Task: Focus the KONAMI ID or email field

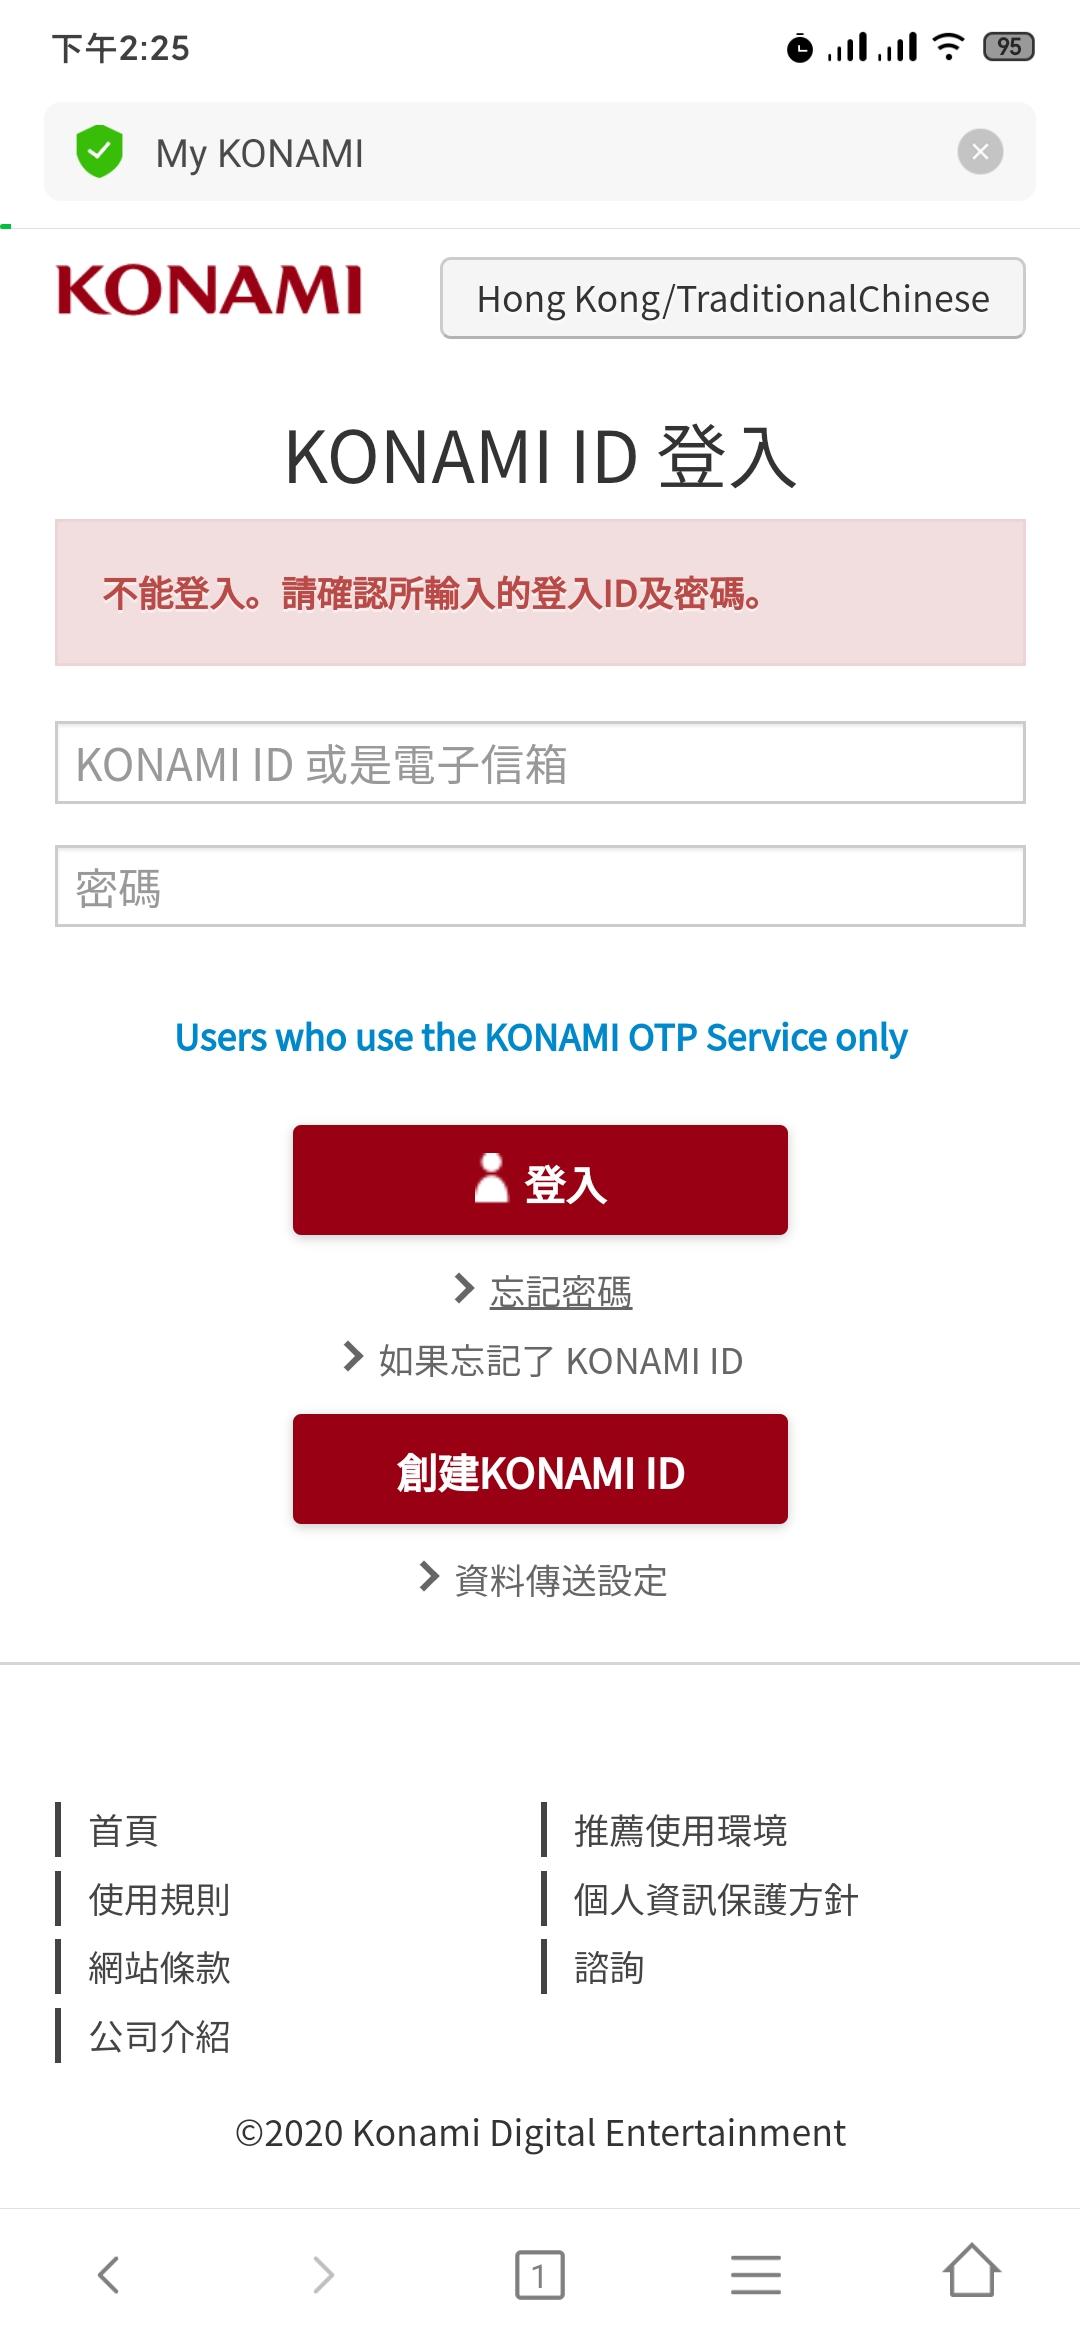Action: point(540,763)
